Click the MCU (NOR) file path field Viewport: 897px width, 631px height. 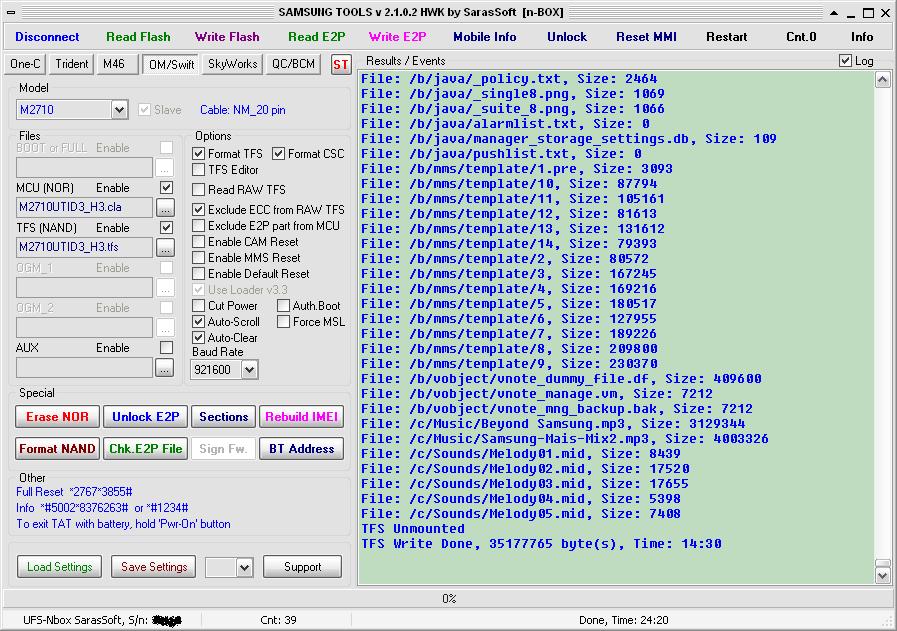[85, 207]
